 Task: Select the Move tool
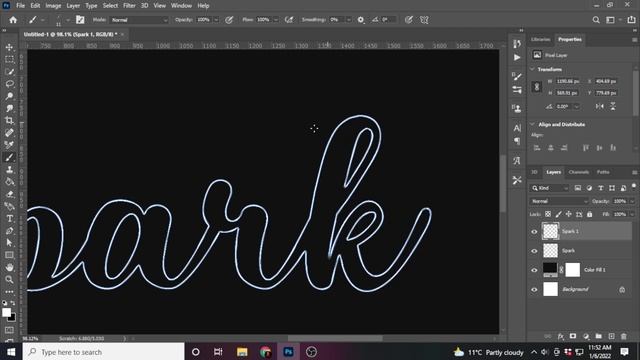(9, 47)
